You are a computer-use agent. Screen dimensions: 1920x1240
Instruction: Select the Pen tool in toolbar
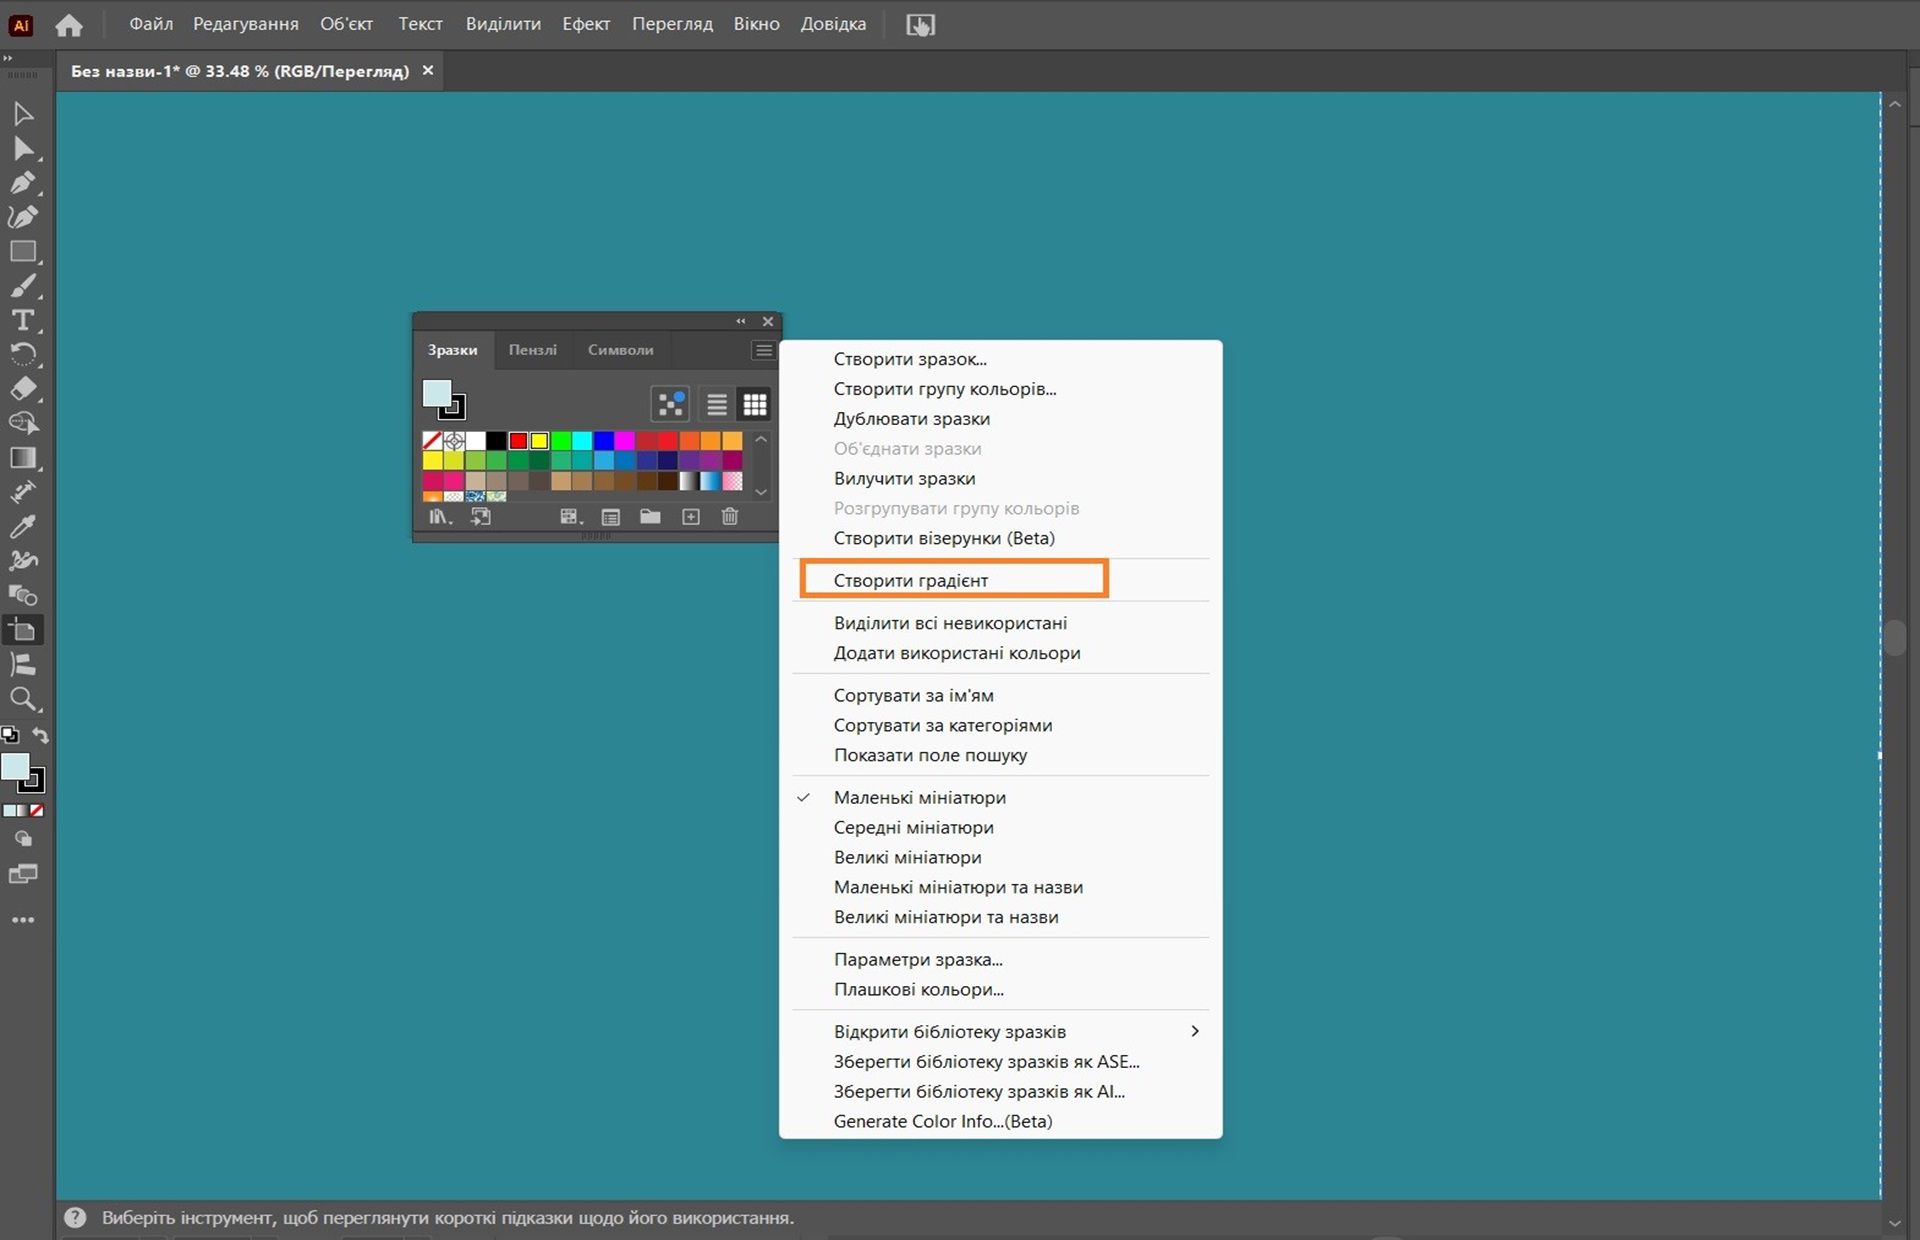22,183
